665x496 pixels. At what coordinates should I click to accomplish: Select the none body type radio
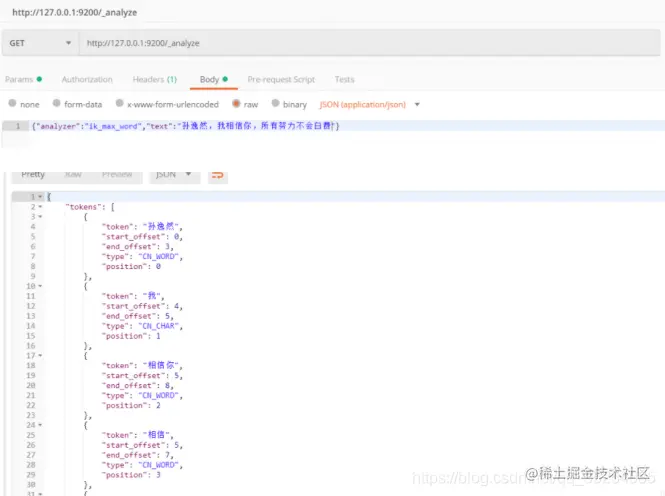coord(12,103)
